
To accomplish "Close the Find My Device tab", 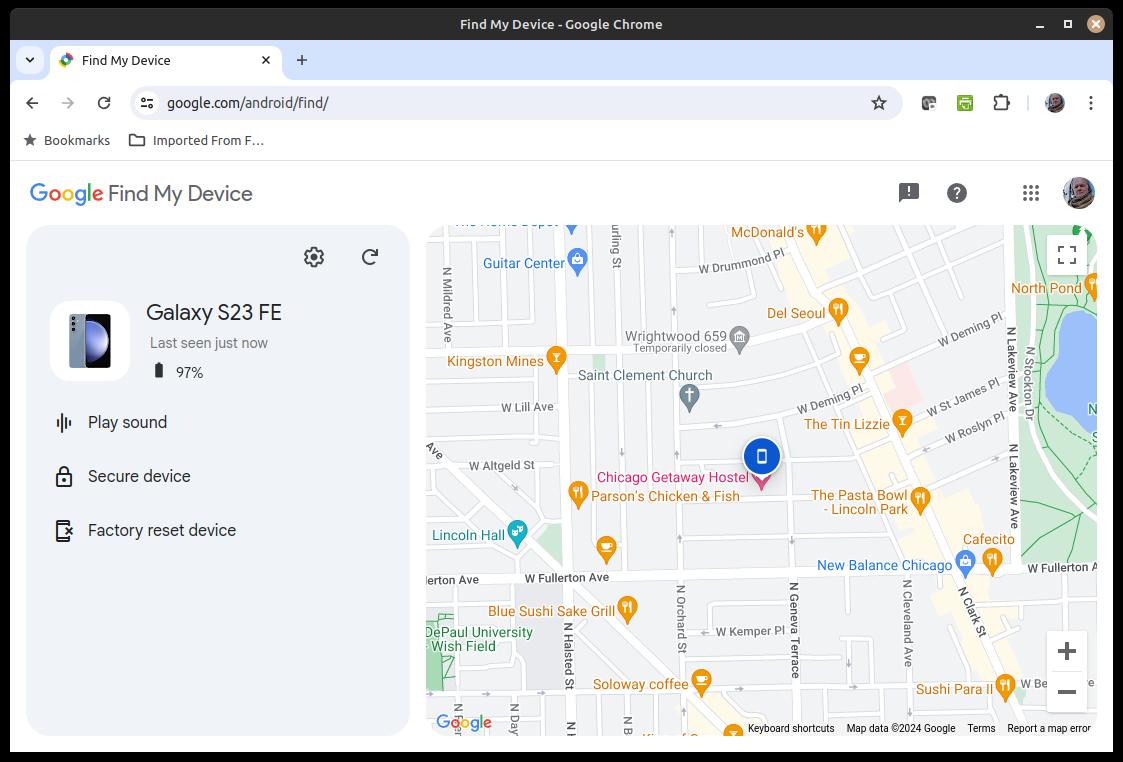I will tap(266, 60).
